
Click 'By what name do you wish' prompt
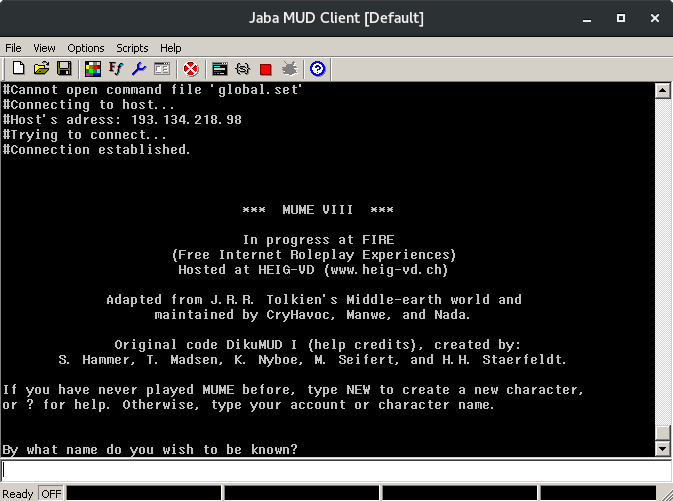click(150, 449)
